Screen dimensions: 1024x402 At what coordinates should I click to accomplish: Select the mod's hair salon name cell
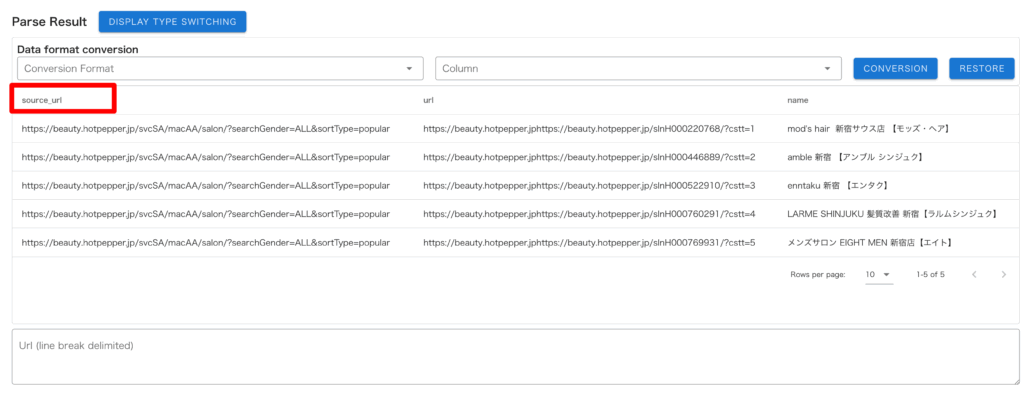point(867,129)
